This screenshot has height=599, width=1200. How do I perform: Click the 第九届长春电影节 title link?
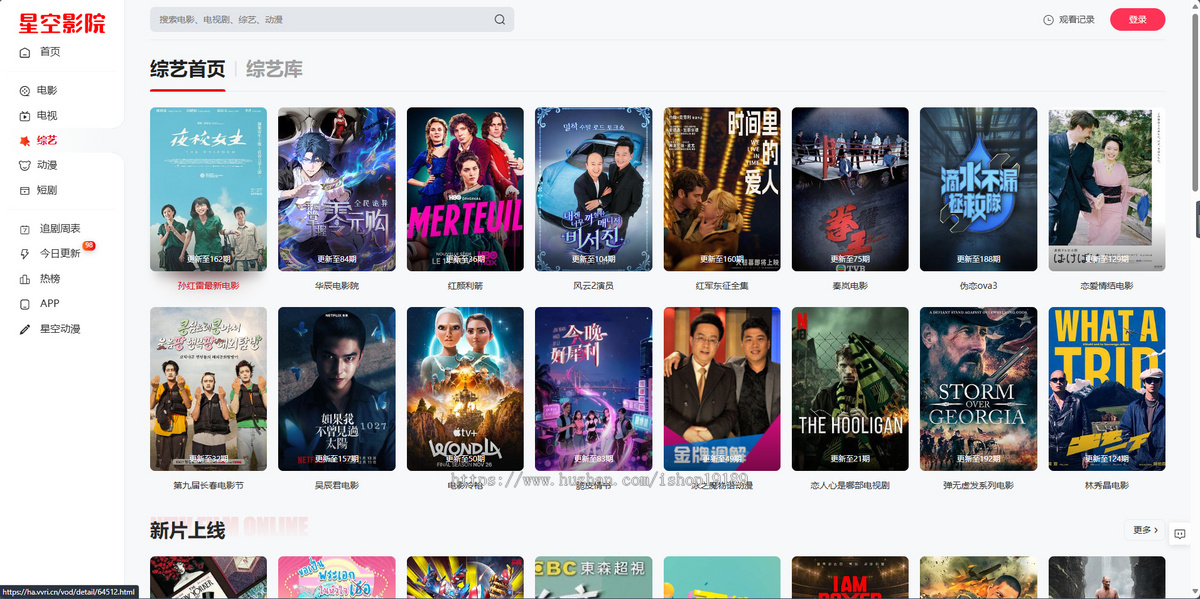[x=208, y=485]
